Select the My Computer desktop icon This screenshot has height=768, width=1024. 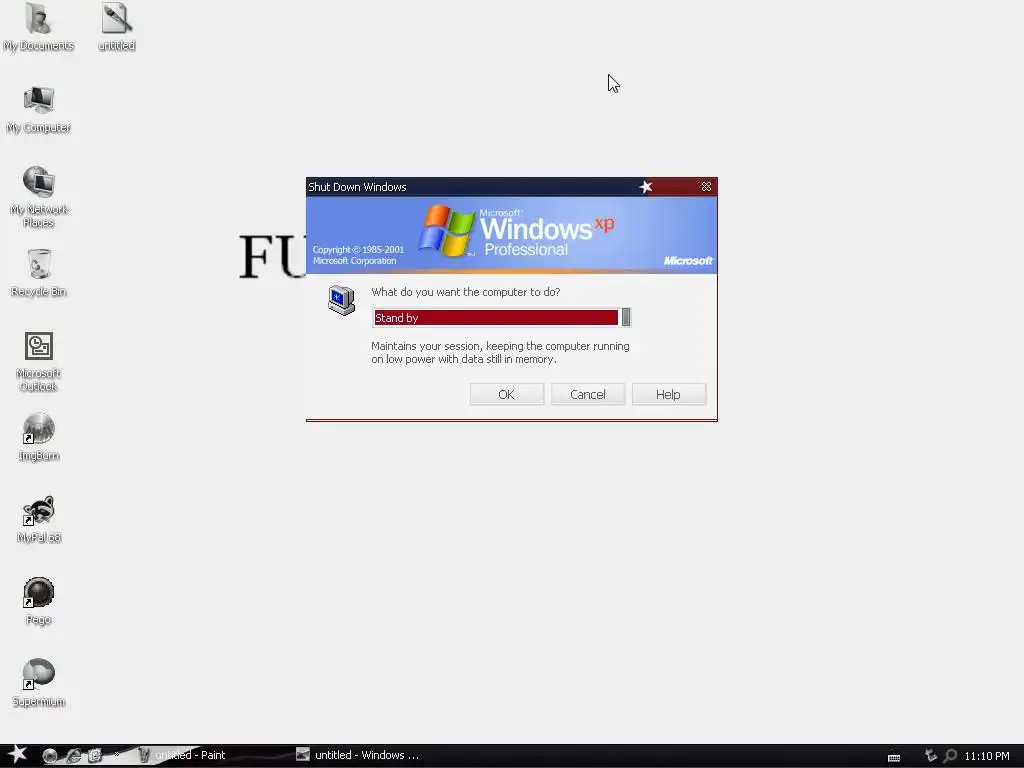[x=39, y=109]
